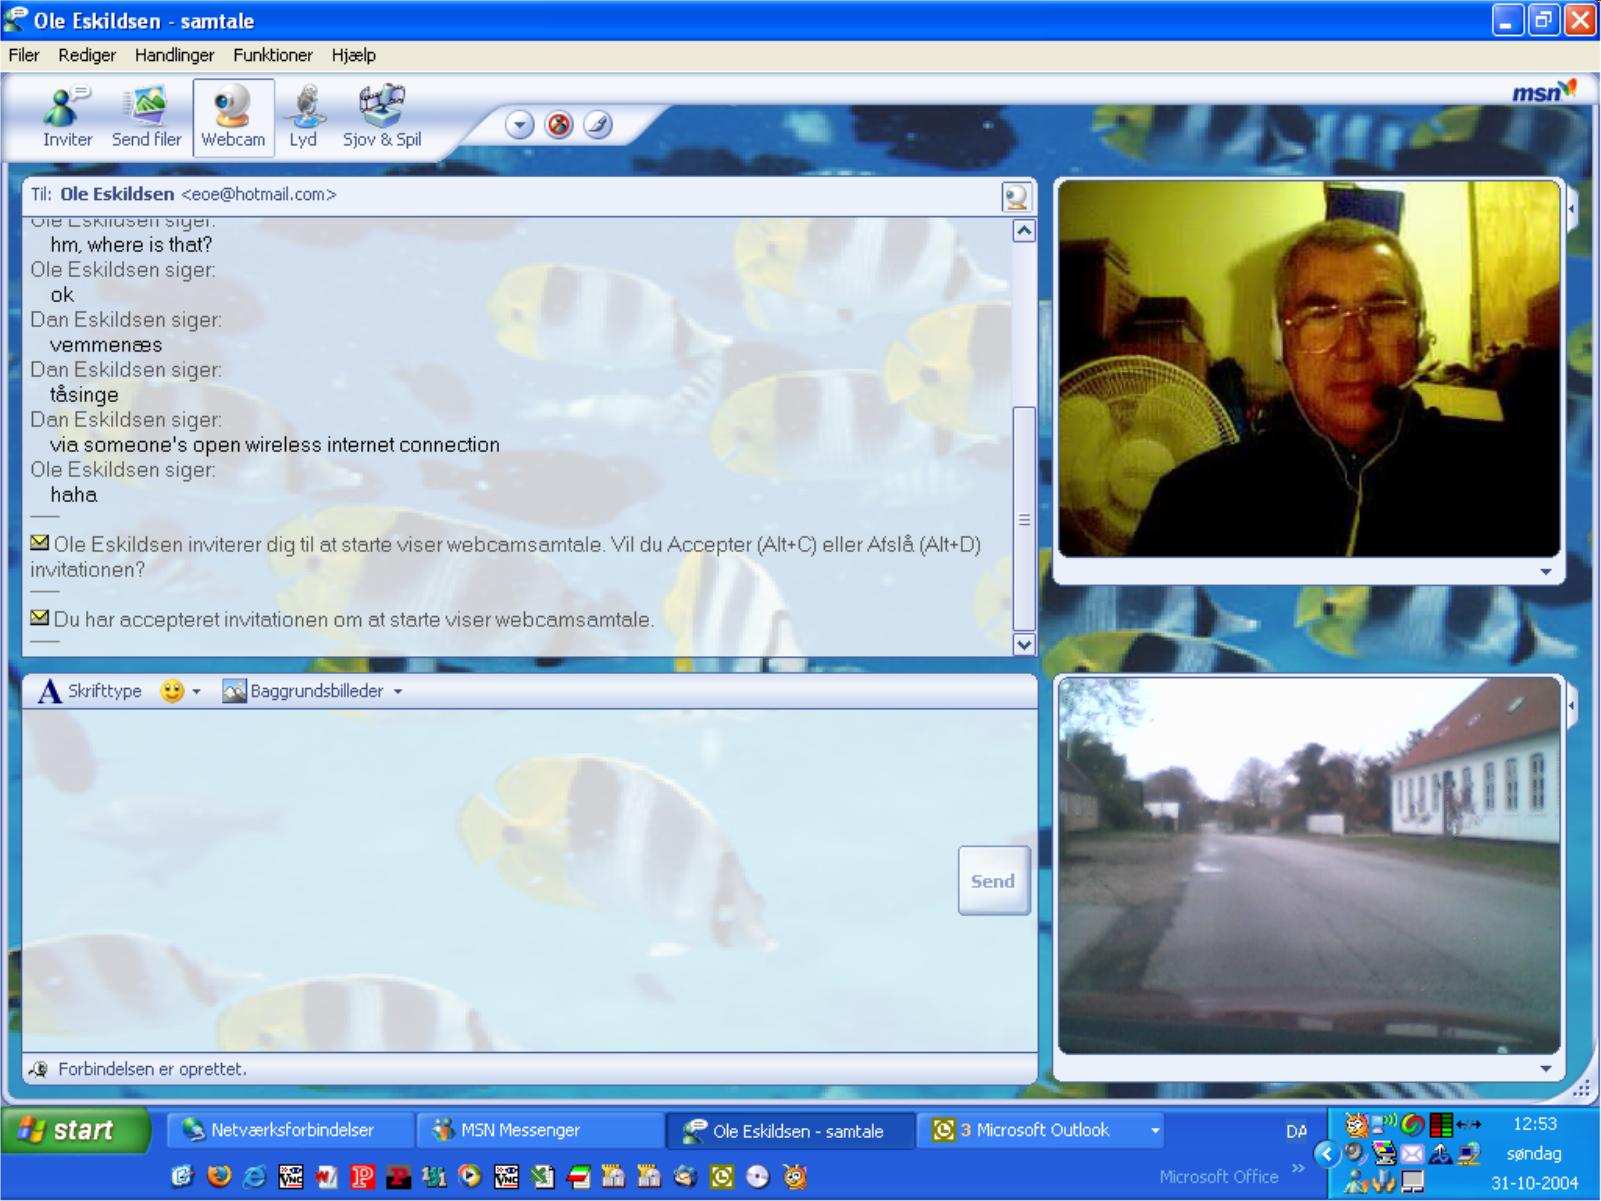Launch Excel from Quick Launch
Image resolution: width=1601 pixels, height=1201 pixels.
[543, 1177]
